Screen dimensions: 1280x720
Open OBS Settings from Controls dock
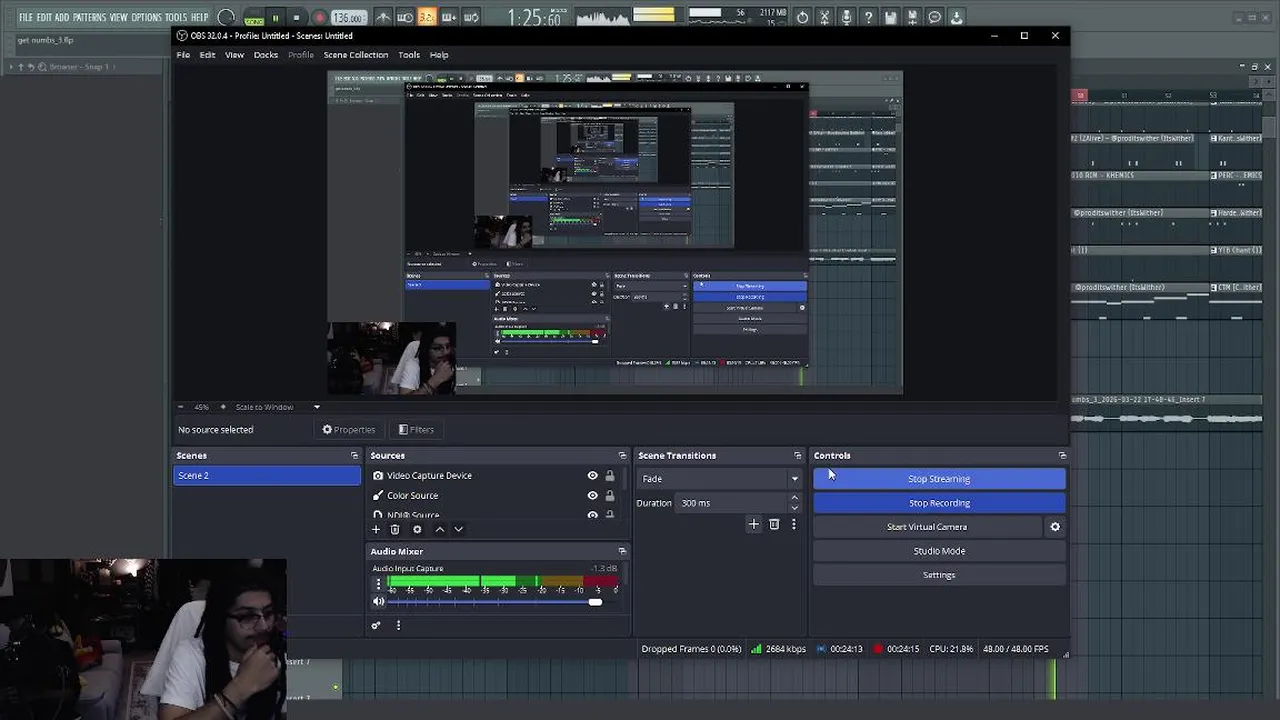[939, 575]
